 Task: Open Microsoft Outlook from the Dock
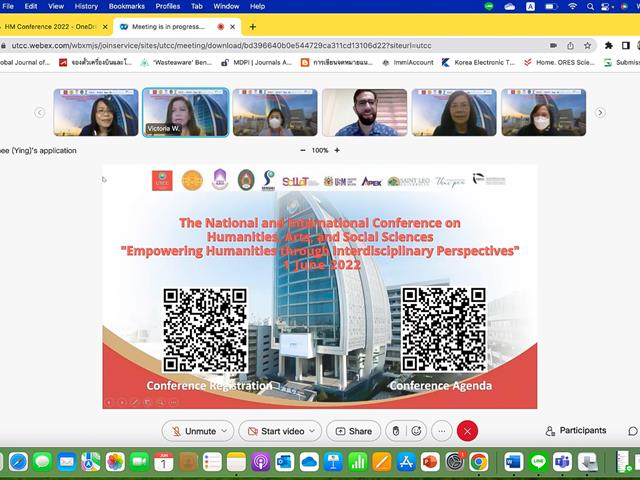pyautogui.click(x=284, y=462)
